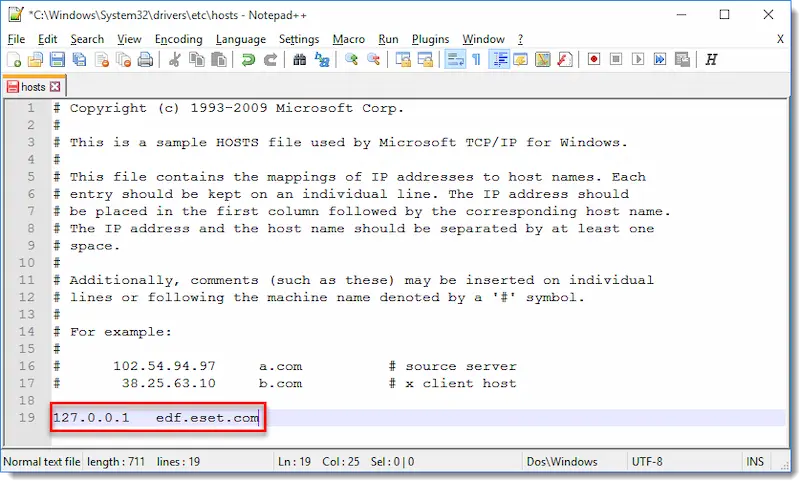
Task: Close the hosts tab with red X
Action: 55,87
